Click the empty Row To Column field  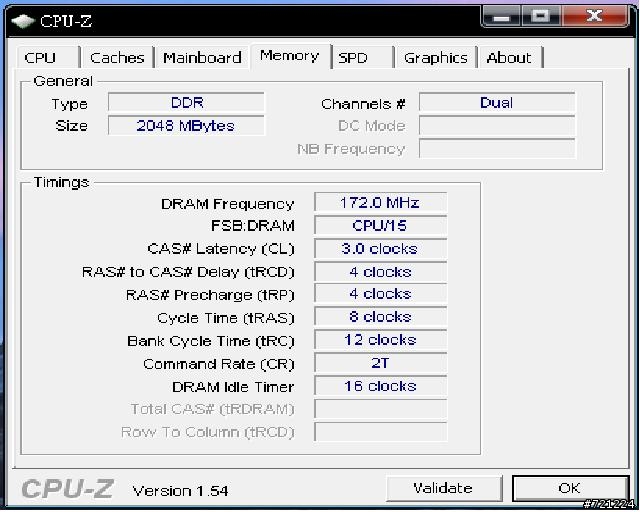click(380, 432)
